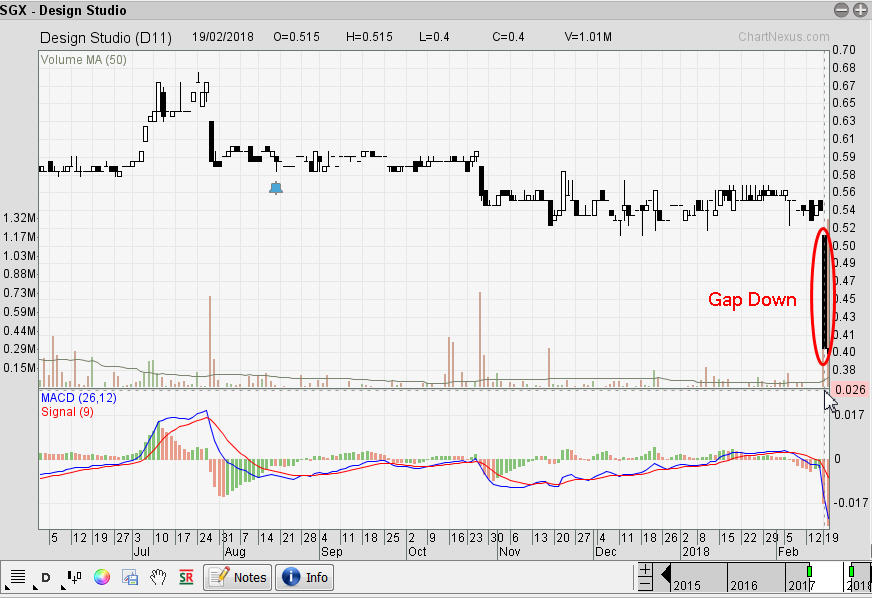
Task: Click the L=0.4 low value
Action: coord(434,37)
